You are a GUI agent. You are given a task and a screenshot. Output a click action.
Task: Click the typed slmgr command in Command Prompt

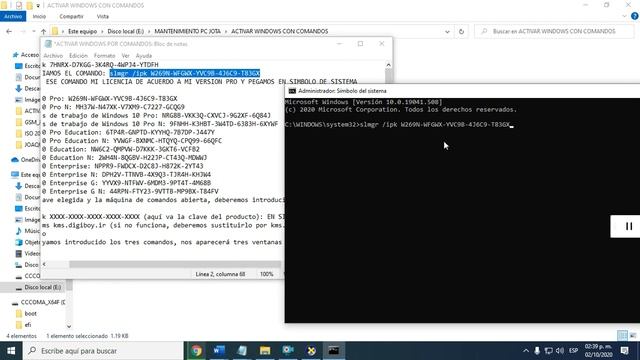[435, 124]
